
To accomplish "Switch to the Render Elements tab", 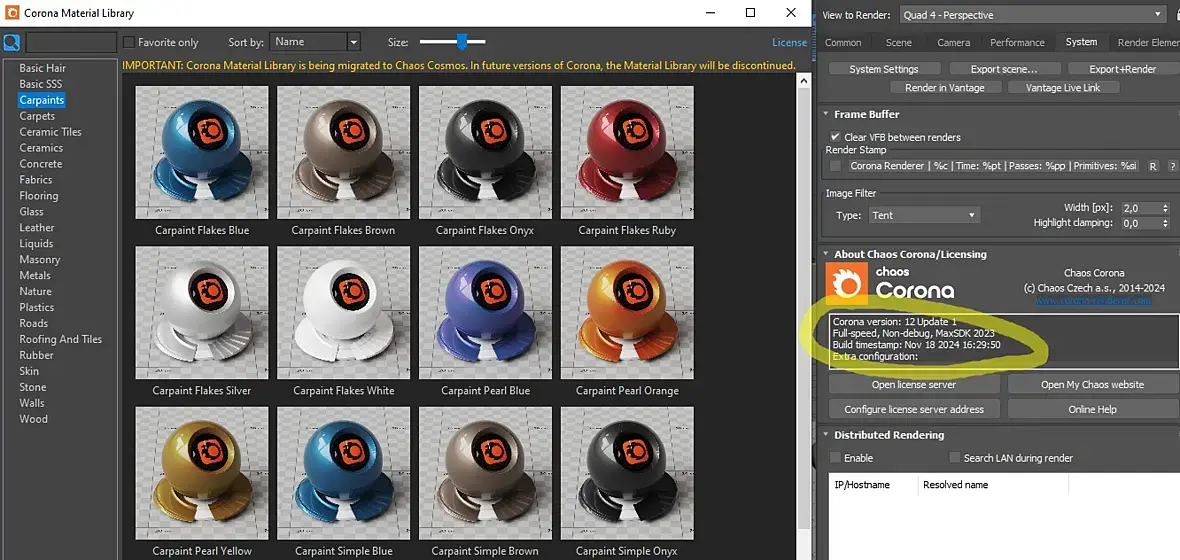I will click(x=1146, y=43).
